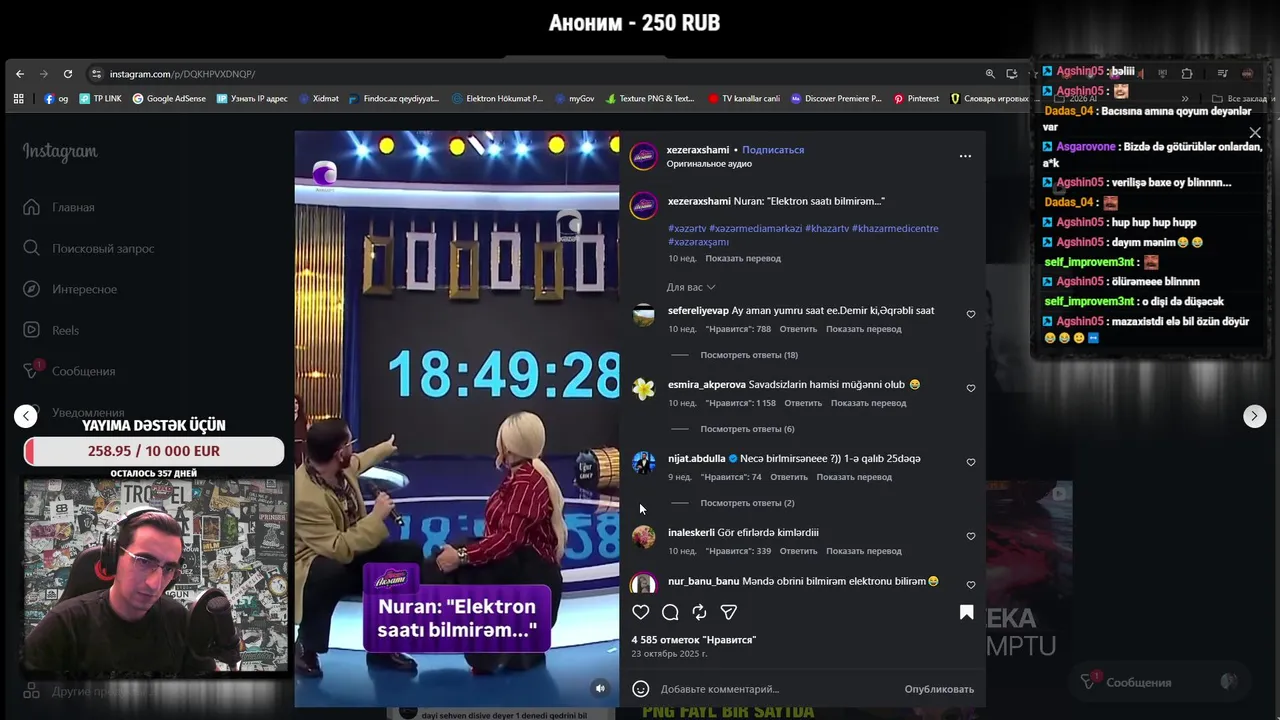Go back with the browser back arrow
This screenshot has width=1280, height=720.
(x=20, y=74)
